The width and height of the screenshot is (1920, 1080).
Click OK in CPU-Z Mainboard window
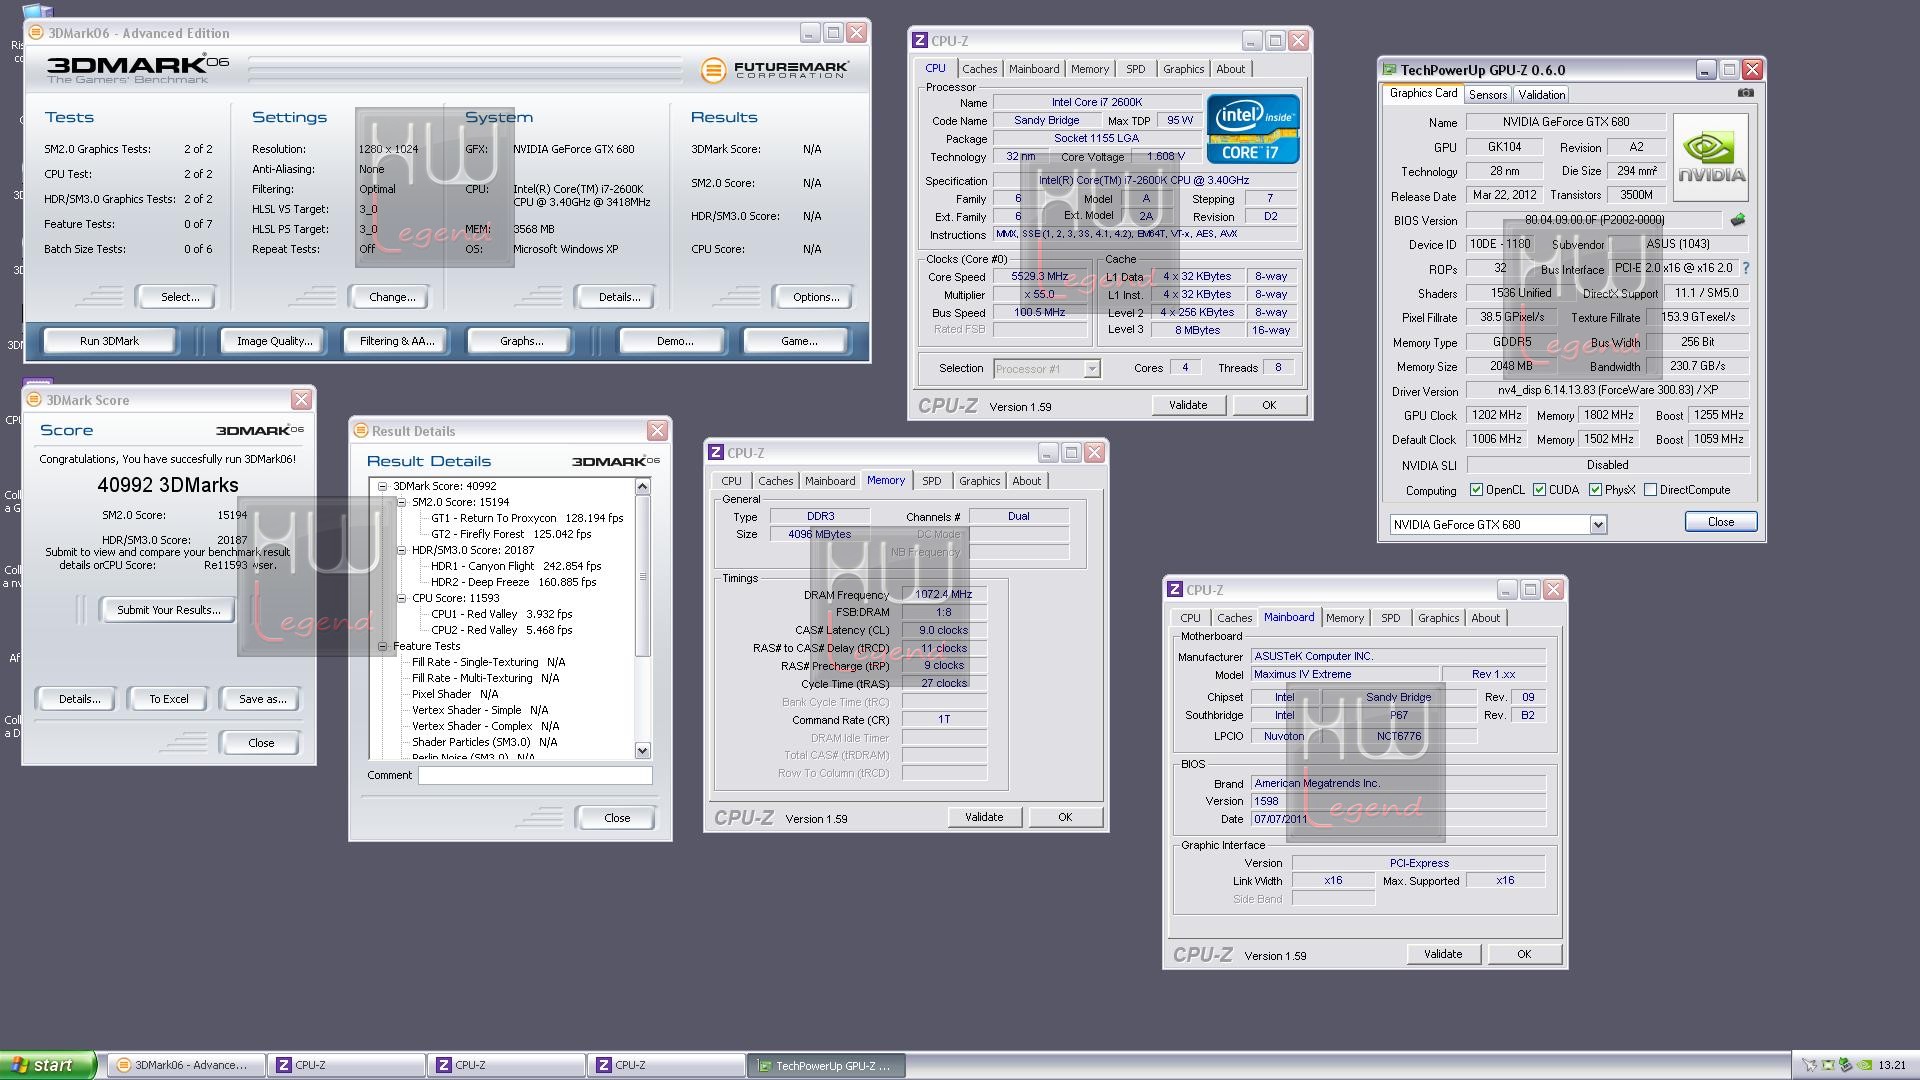[1524, 954]
